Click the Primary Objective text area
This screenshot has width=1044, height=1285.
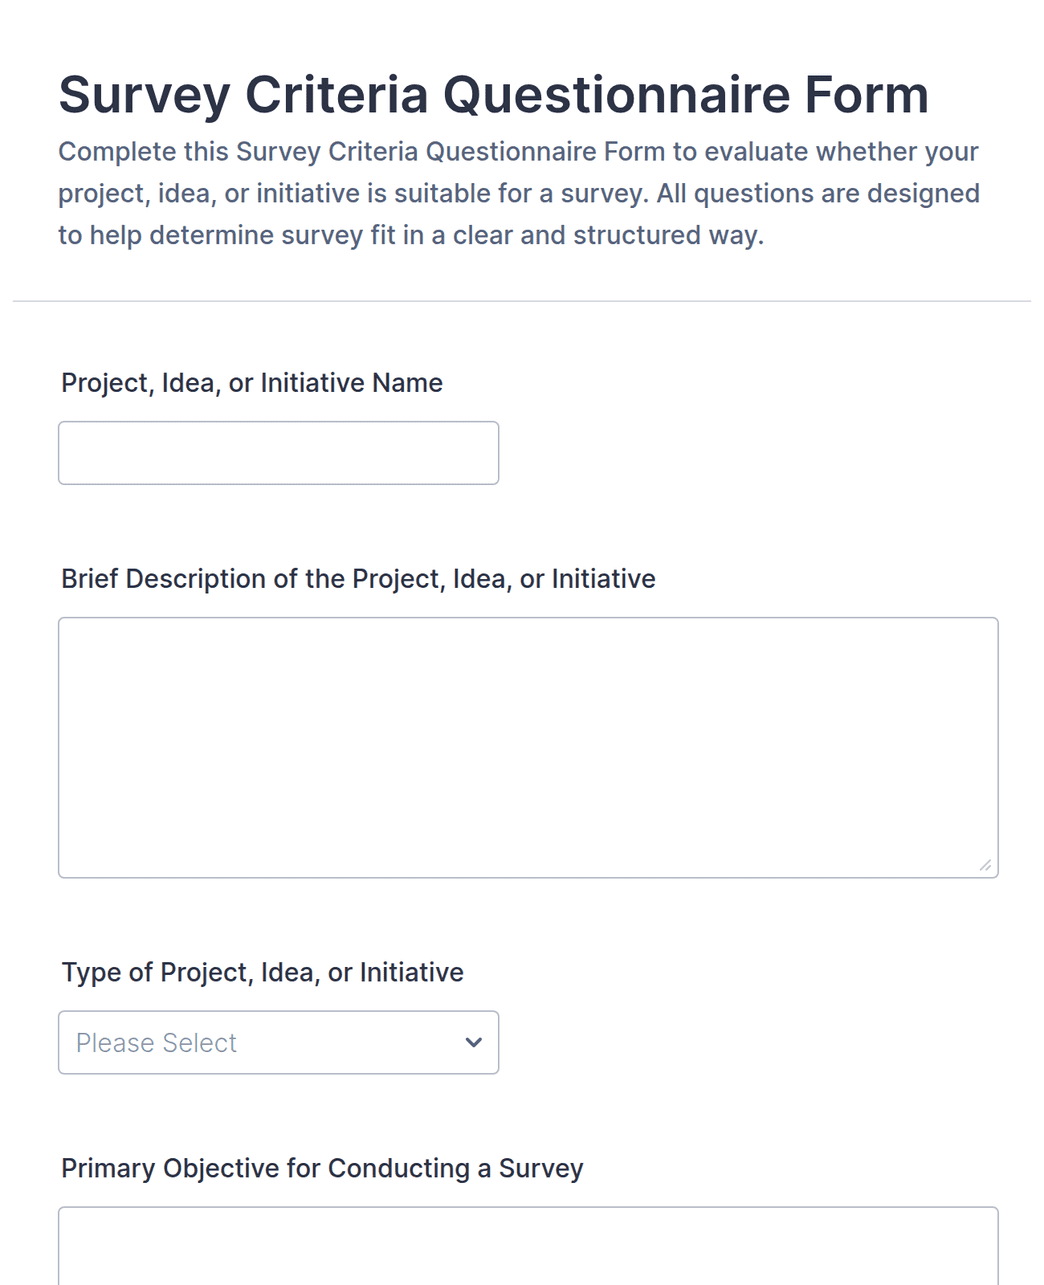[x=528, y=1246]
